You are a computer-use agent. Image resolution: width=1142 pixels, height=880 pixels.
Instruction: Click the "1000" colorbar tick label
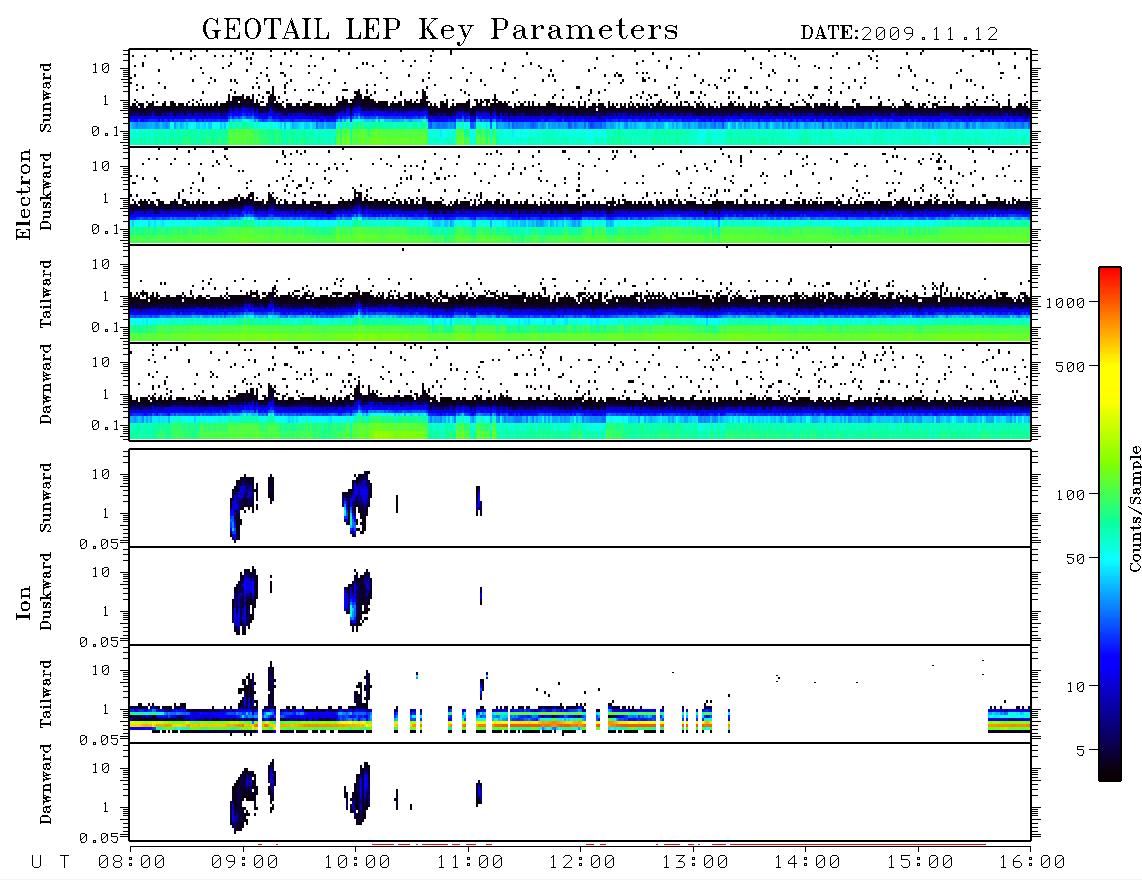[x=1066, y=303]
